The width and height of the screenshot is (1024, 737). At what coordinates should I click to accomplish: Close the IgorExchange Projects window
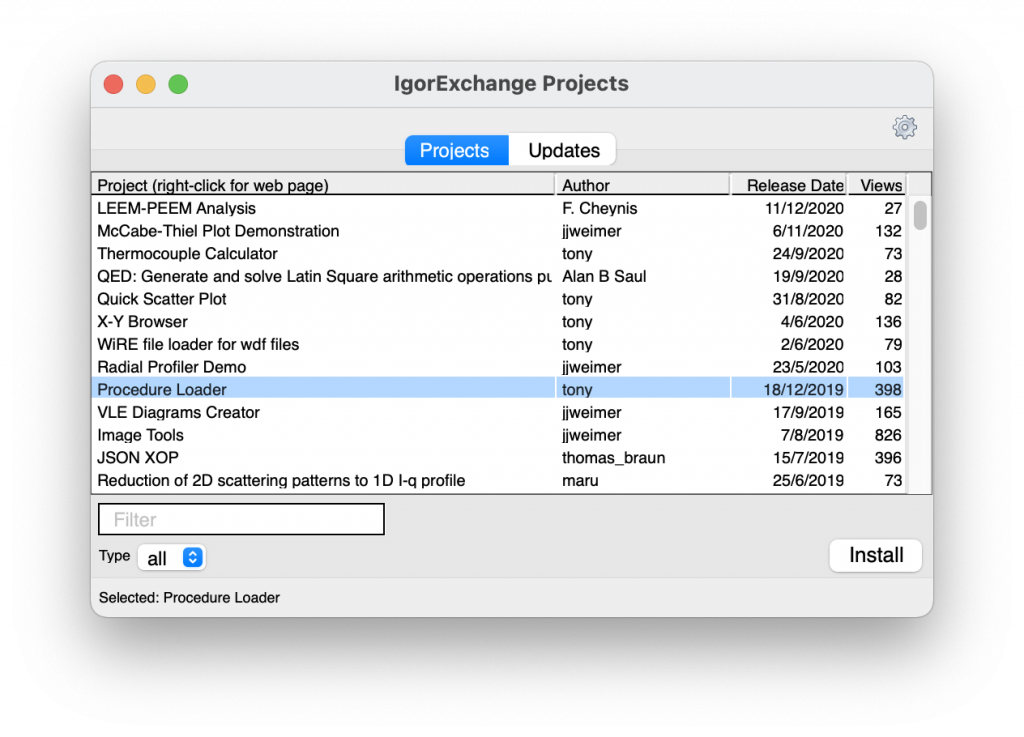[114, 84]
